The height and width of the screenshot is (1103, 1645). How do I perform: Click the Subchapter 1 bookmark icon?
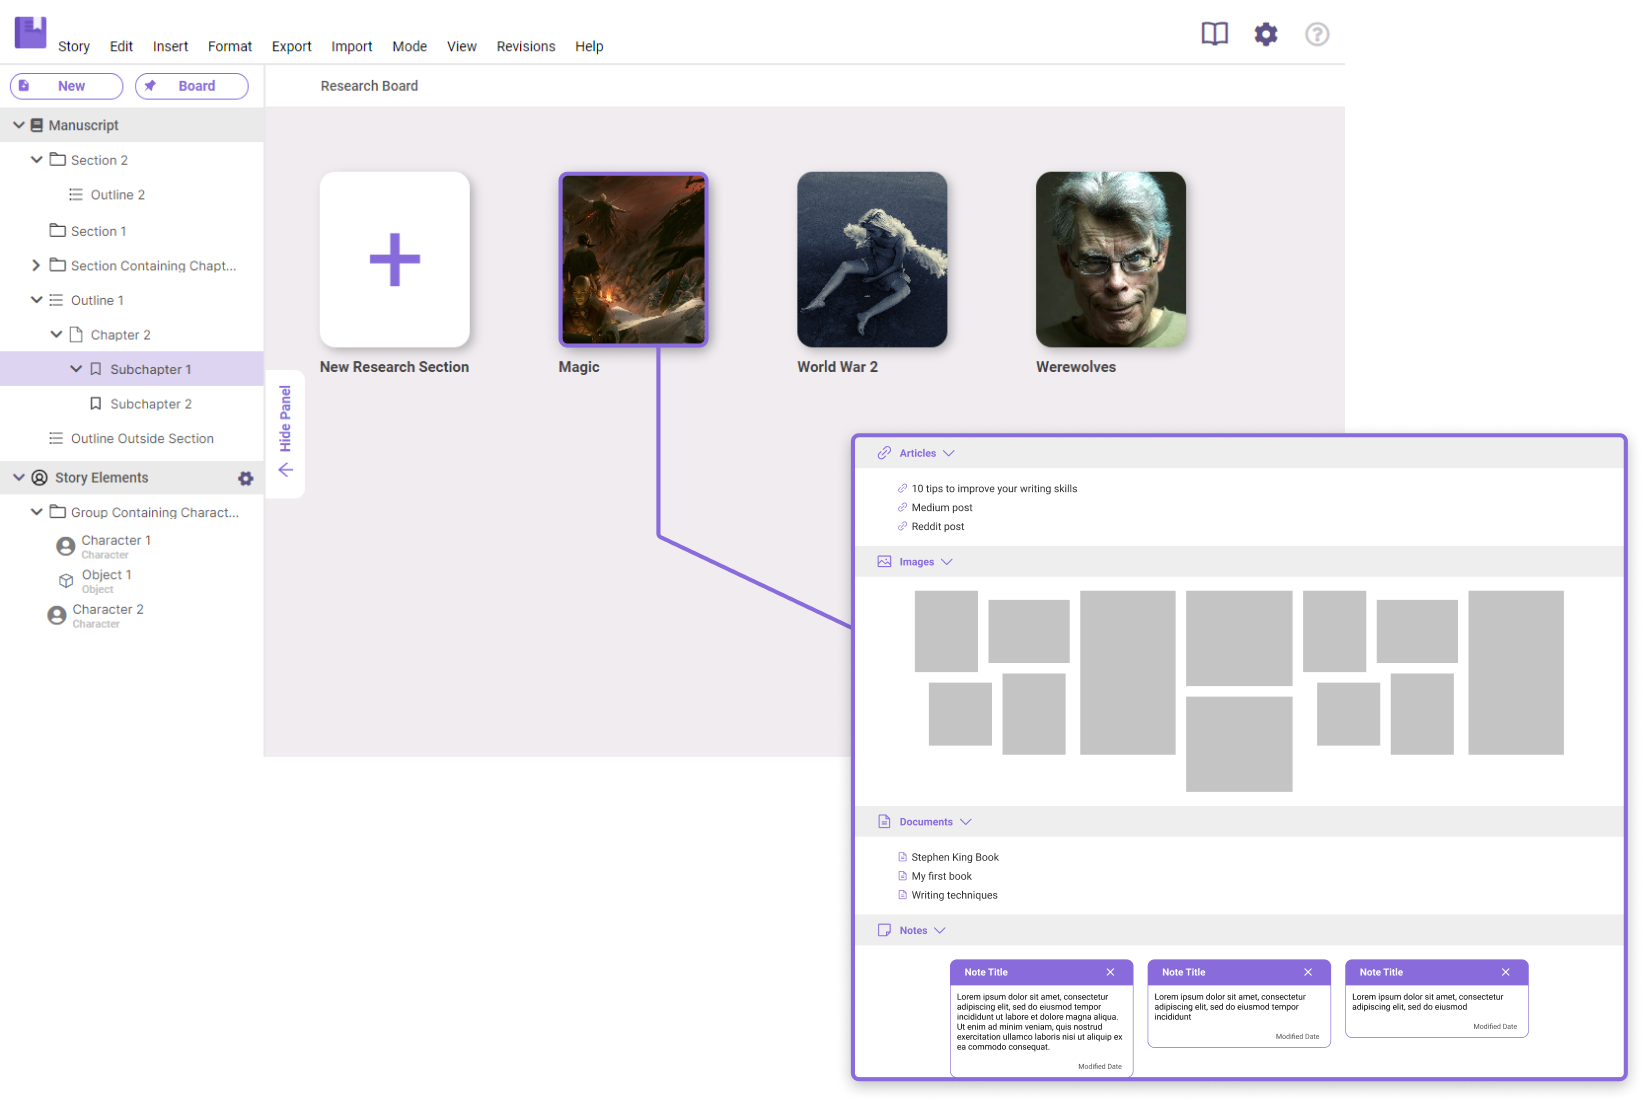tap(95, 369)
